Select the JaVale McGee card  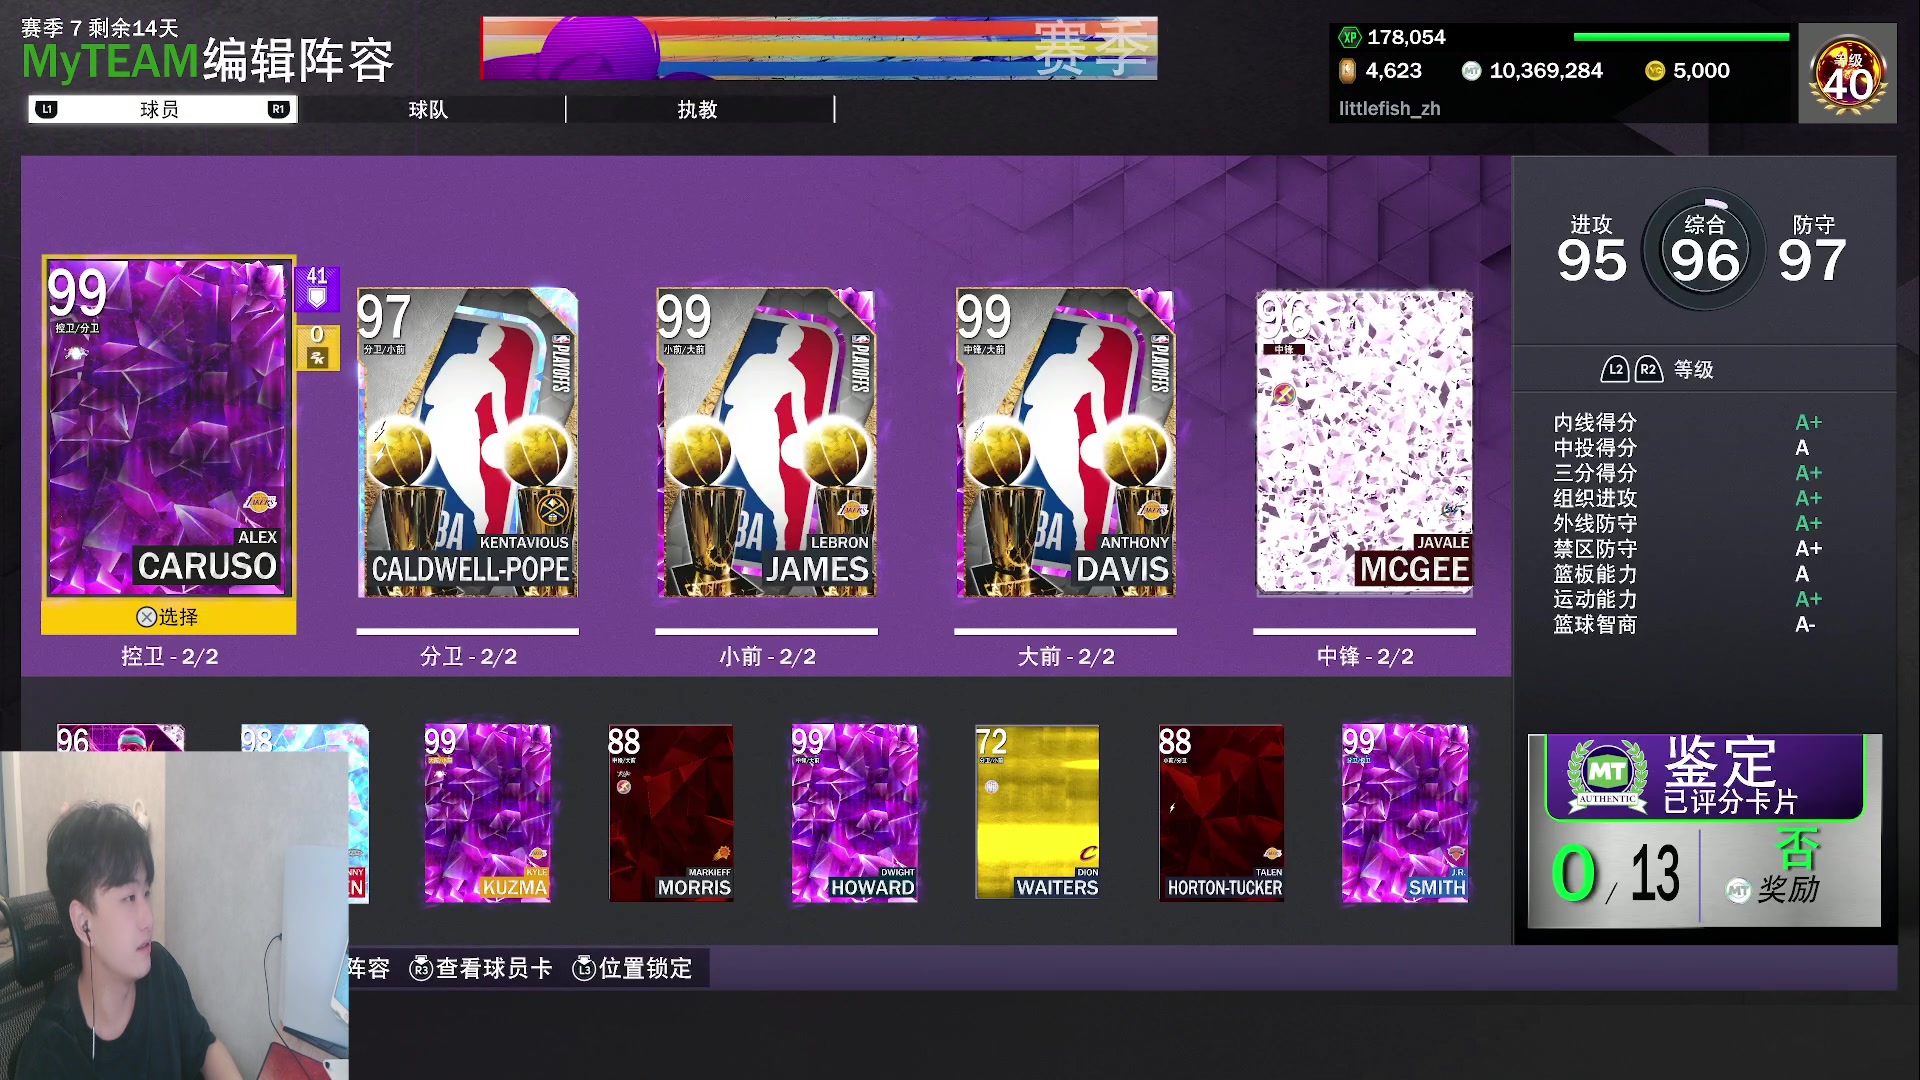click(x=1364, y=443)
